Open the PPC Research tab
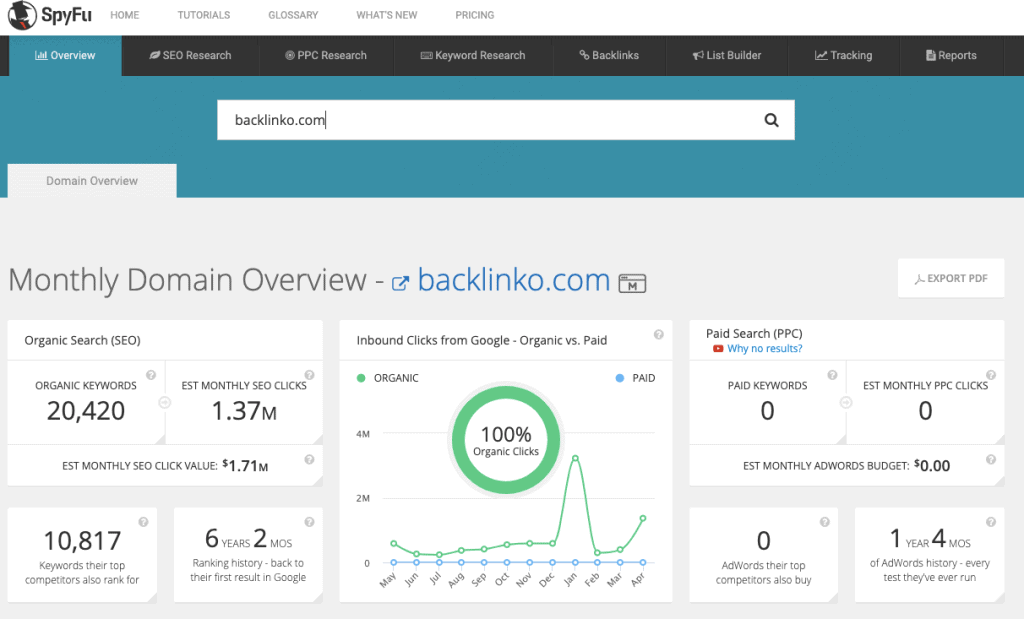 326,56
